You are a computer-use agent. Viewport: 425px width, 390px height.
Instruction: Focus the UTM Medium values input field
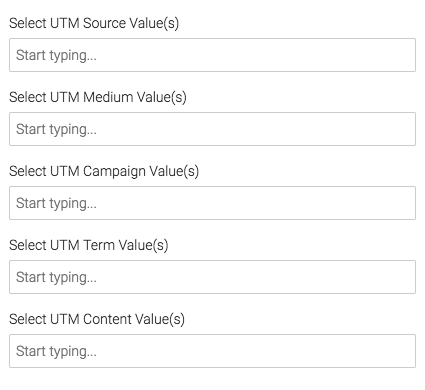click(x=212, y=129)
